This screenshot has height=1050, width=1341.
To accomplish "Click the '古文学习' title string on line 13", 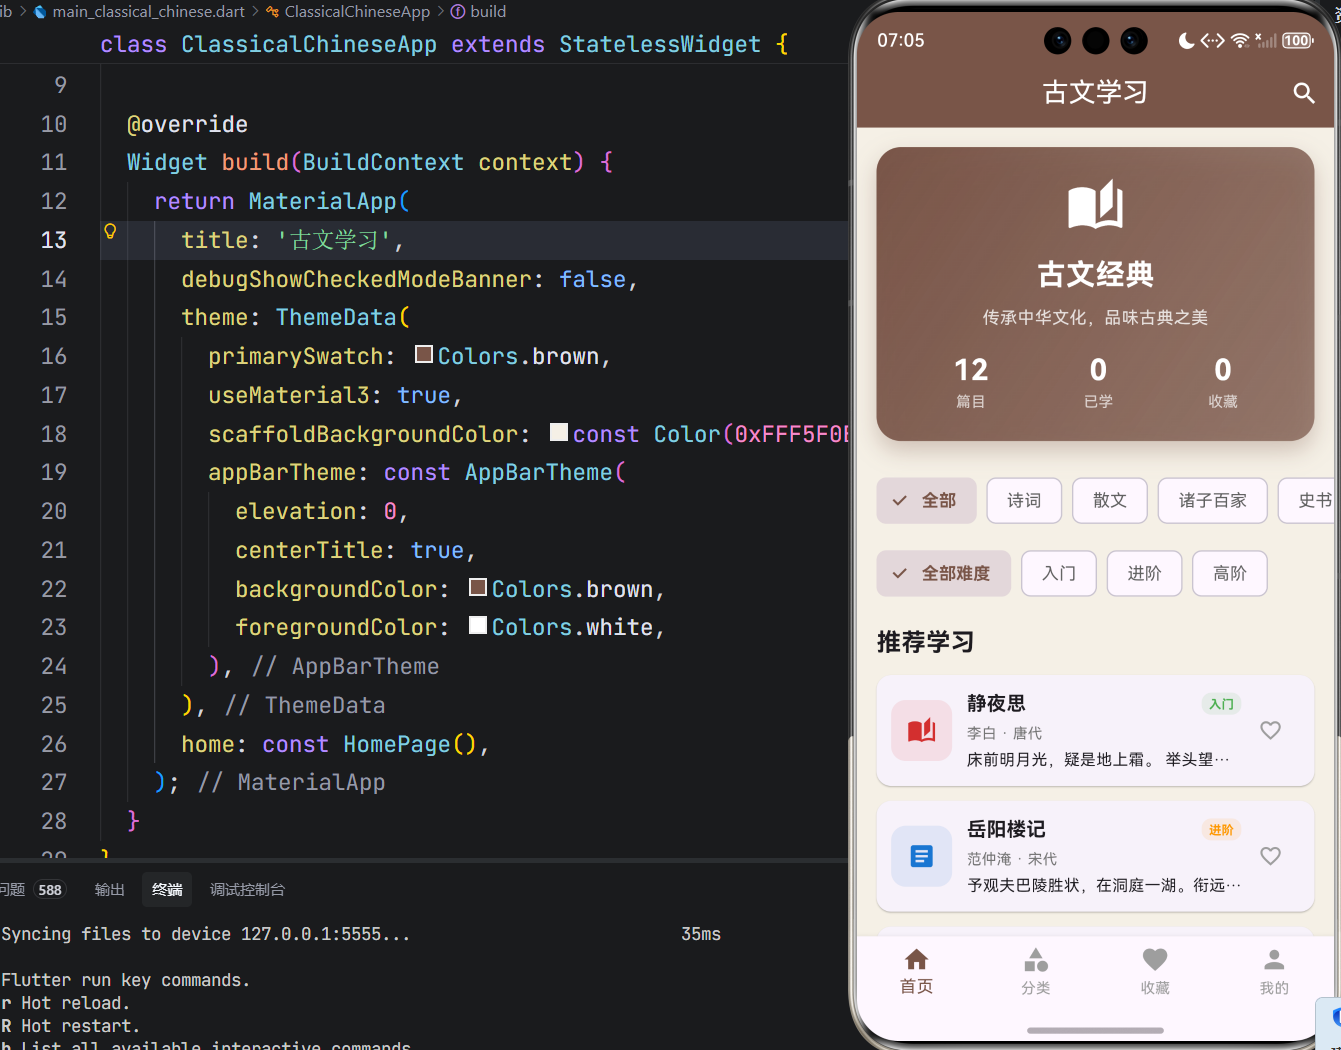I will 335,240.
